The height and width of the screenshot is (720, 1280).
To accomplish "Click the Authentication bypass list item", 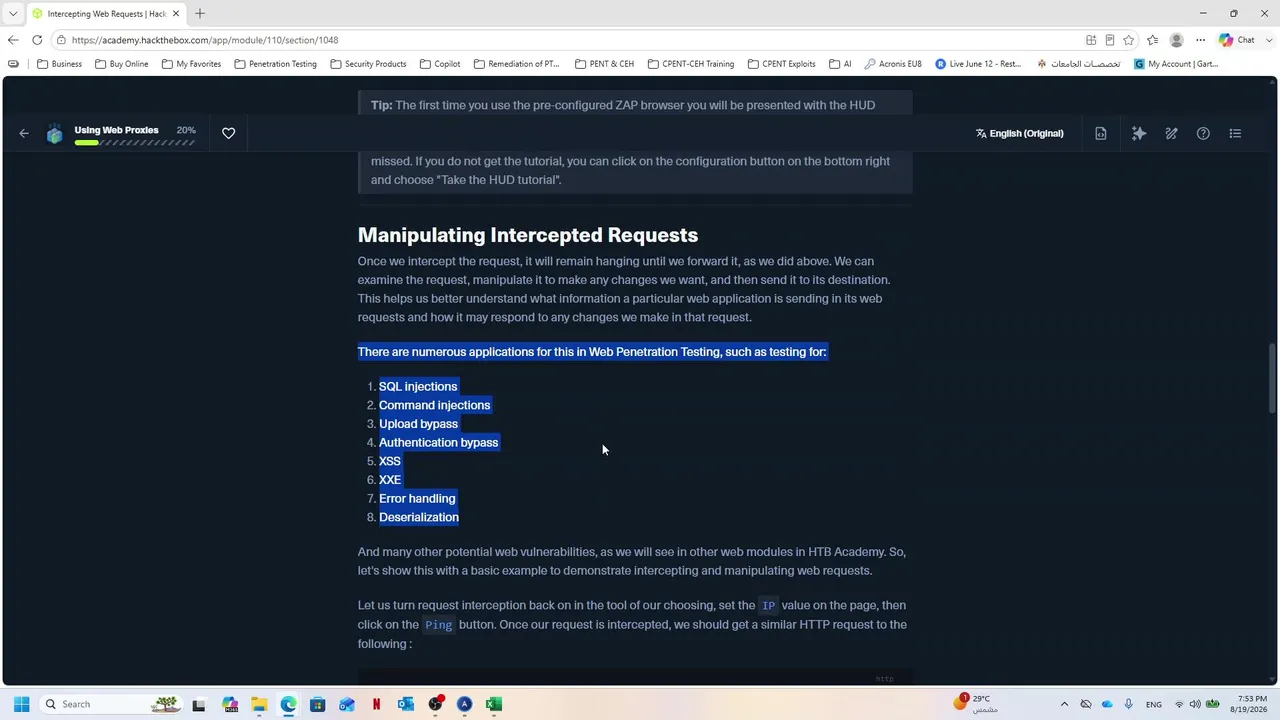I will tap(438, 442).
